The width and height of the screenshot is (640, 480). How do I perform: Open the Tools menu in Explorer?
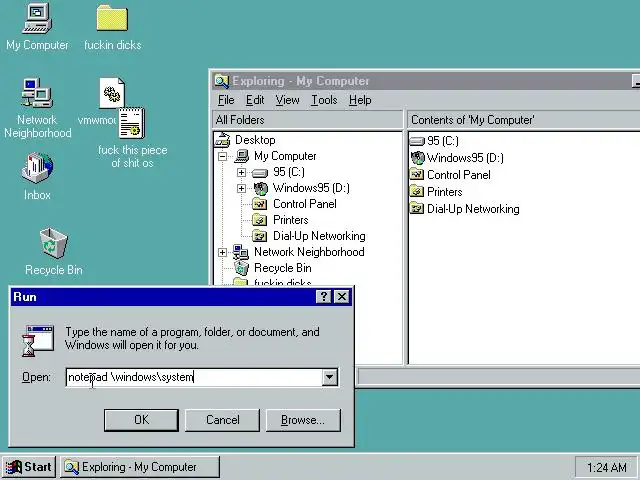(x=324, y=100)
